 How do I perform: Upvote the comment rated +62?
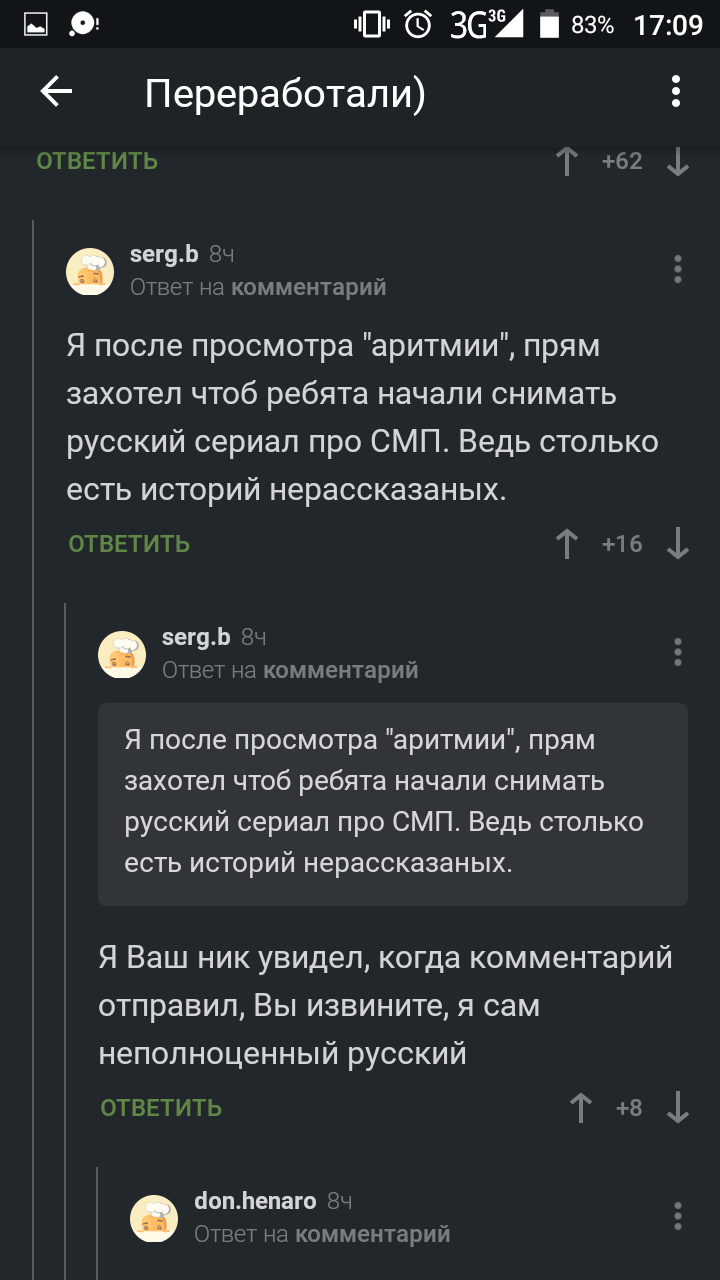[x=567, y=161]
